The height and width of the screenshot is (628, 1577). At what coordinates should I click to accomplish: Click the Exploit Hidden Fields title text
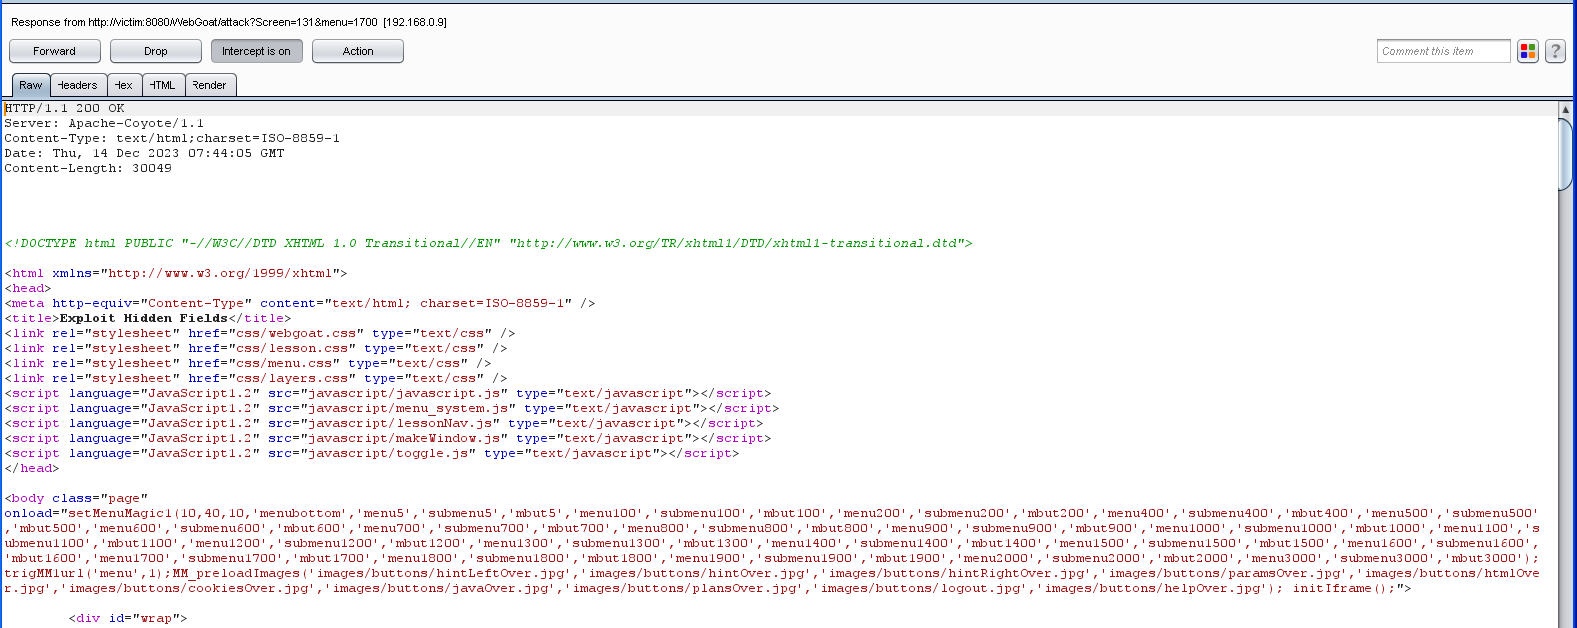click(144, 318)
